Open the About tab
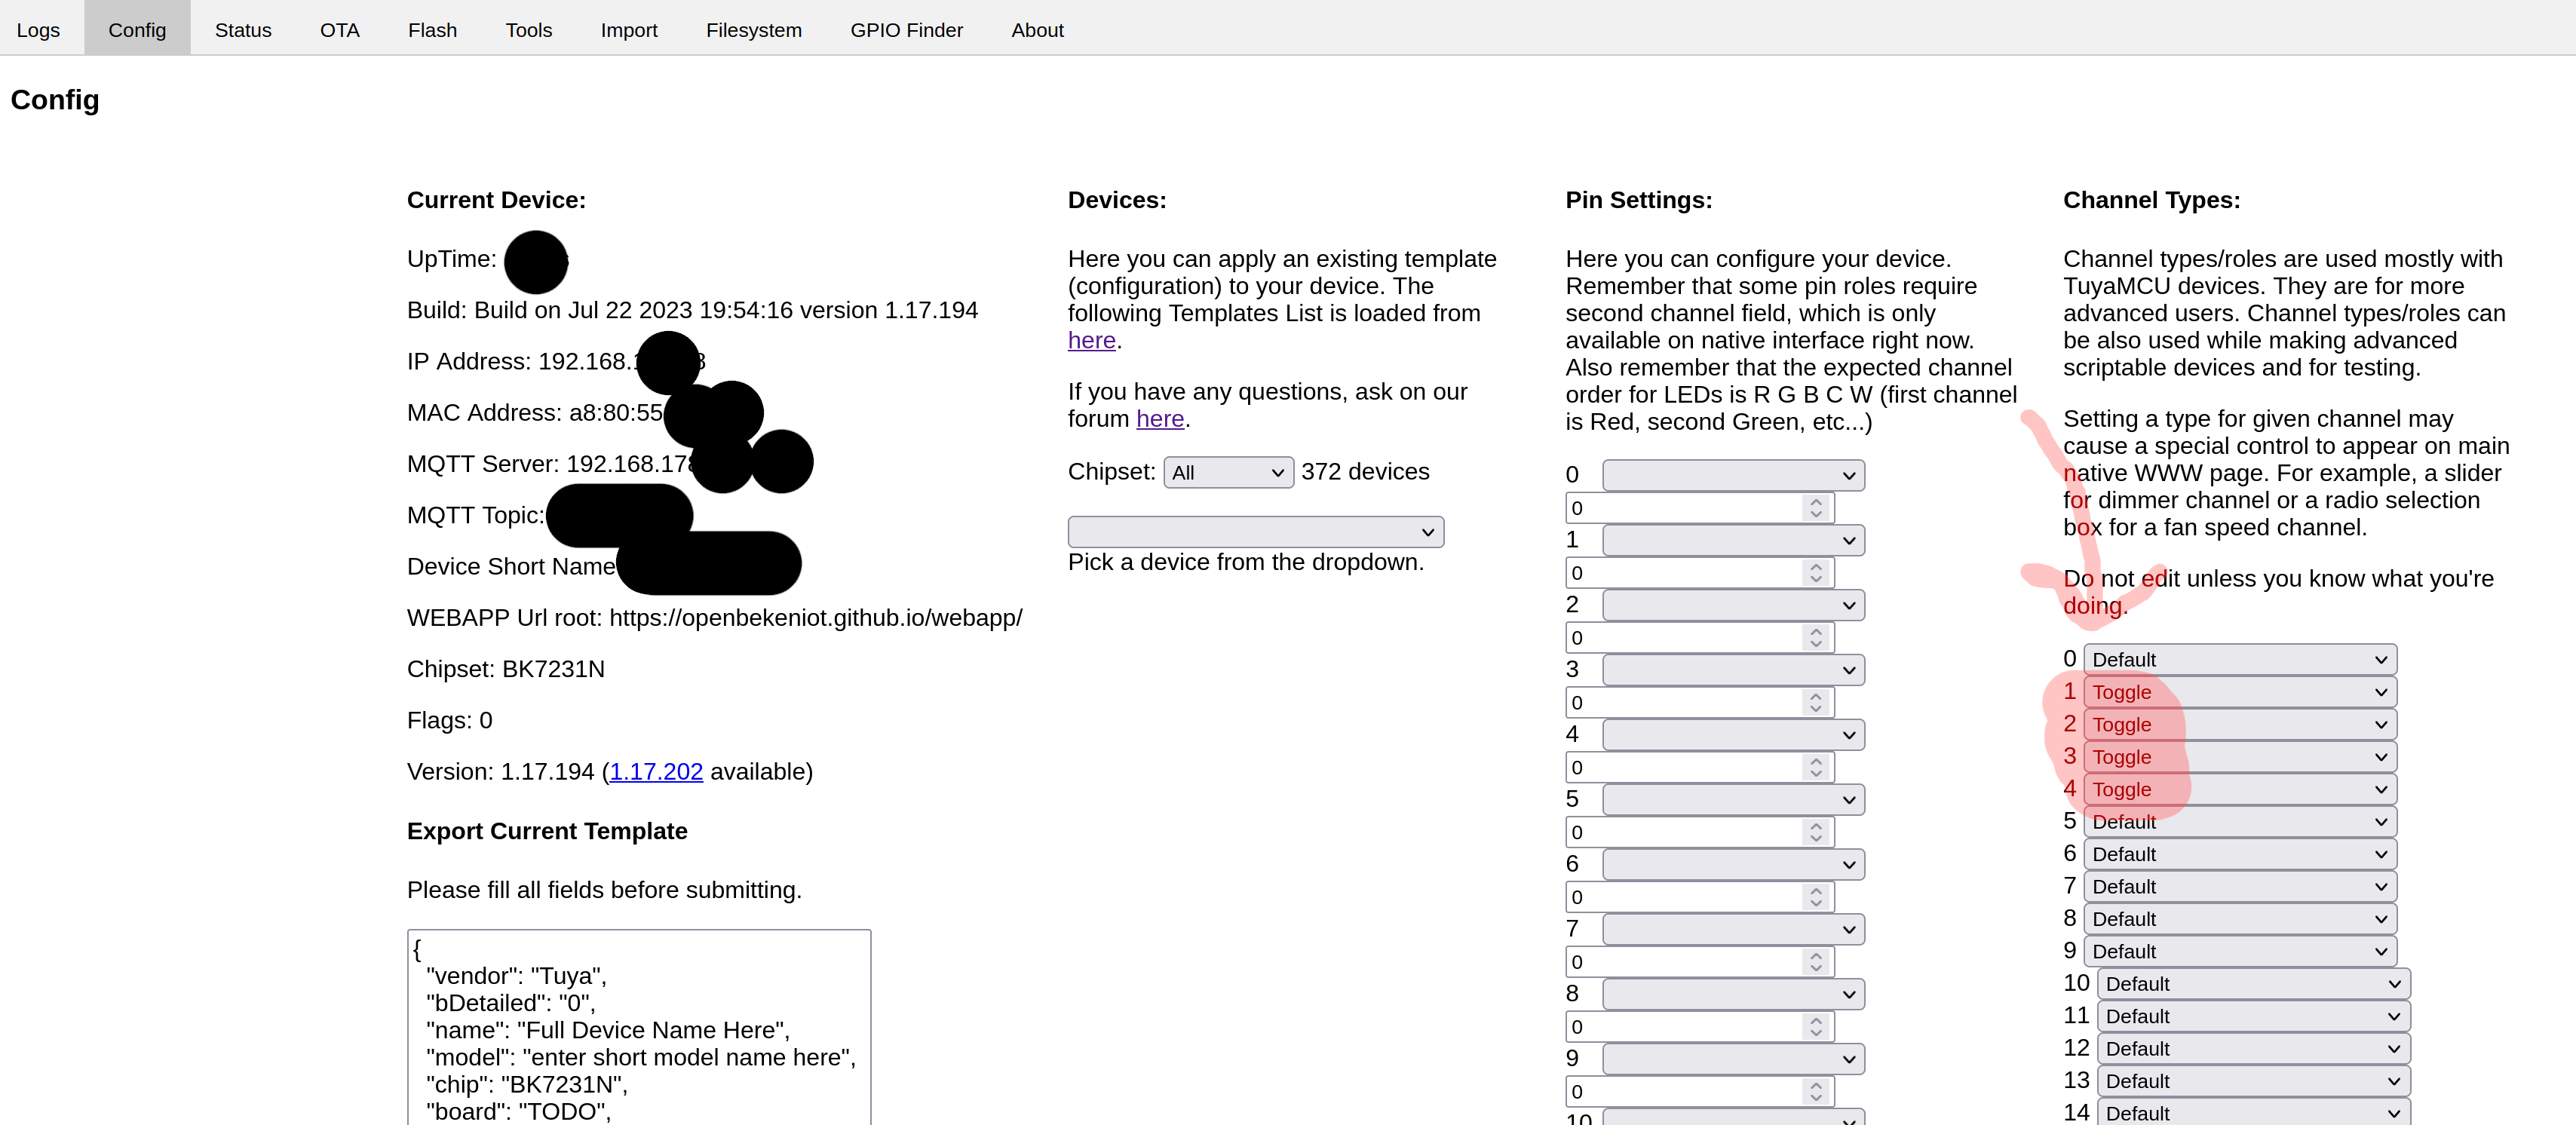Screen dimensions: 2576x1125 1037,30
